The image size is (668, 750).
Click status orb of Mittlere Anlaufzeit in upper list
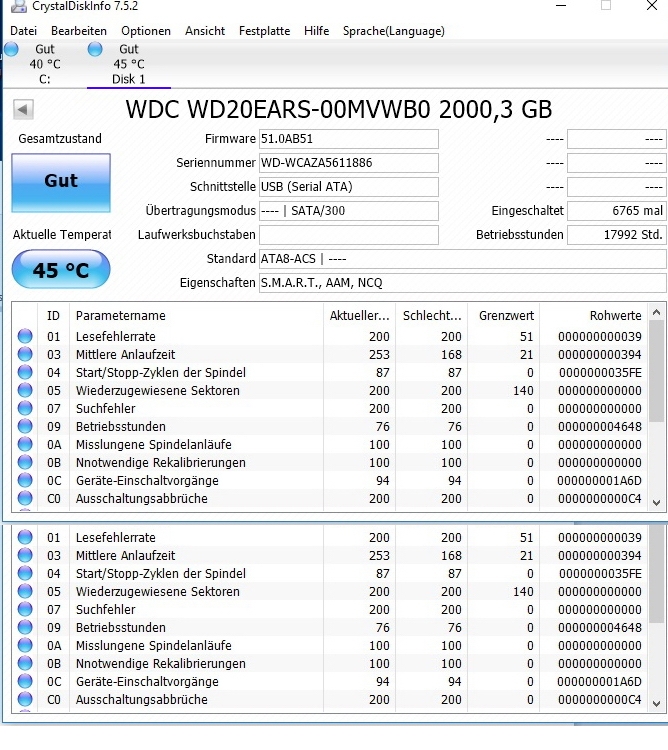25,354
